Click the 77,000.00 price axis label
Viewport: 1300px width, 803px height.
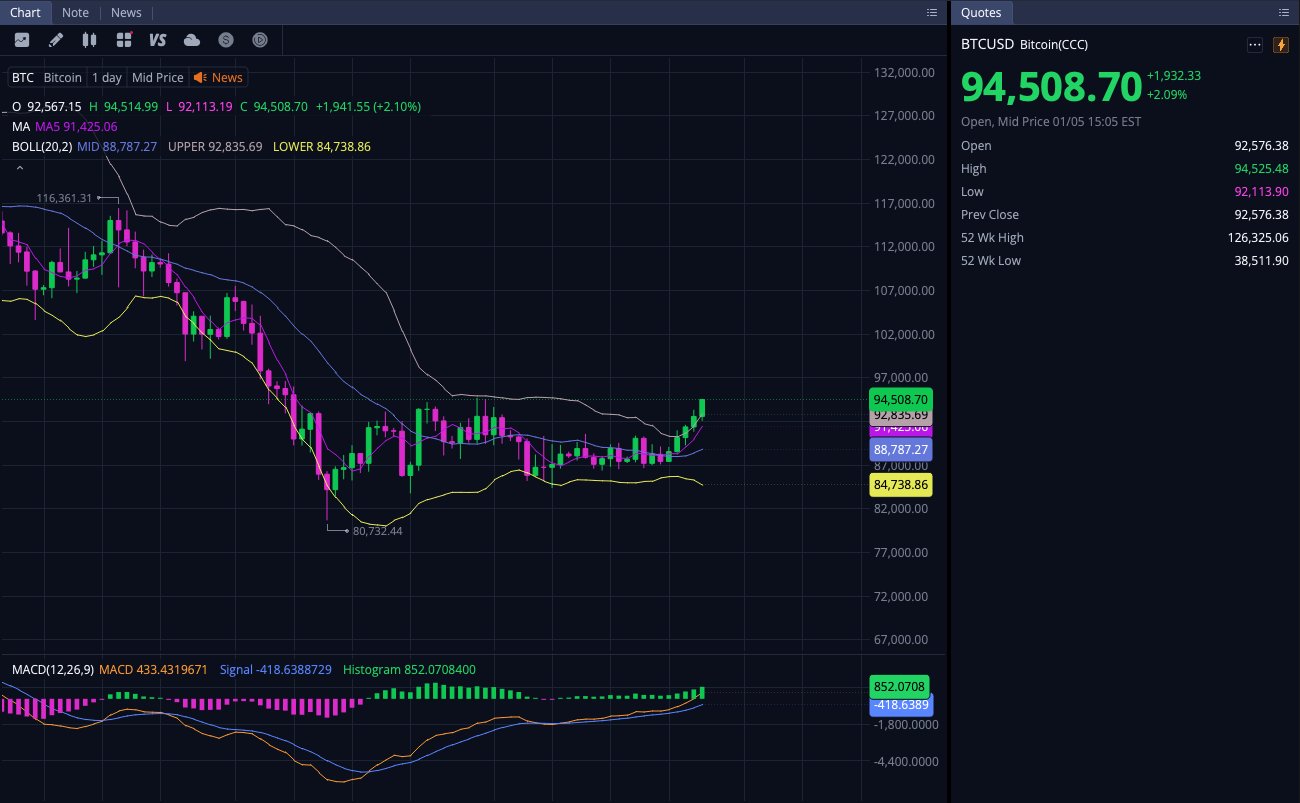tap(902, 552)
